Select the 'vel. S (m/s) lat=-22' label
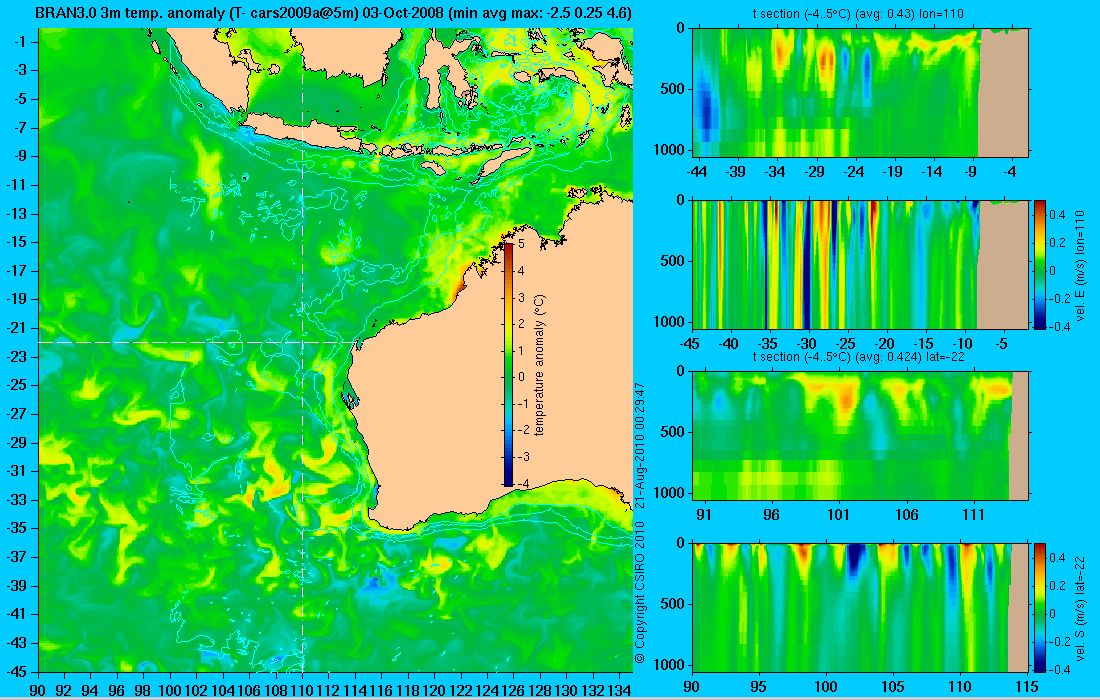The image size is (1100, 700). (1081, 607)
